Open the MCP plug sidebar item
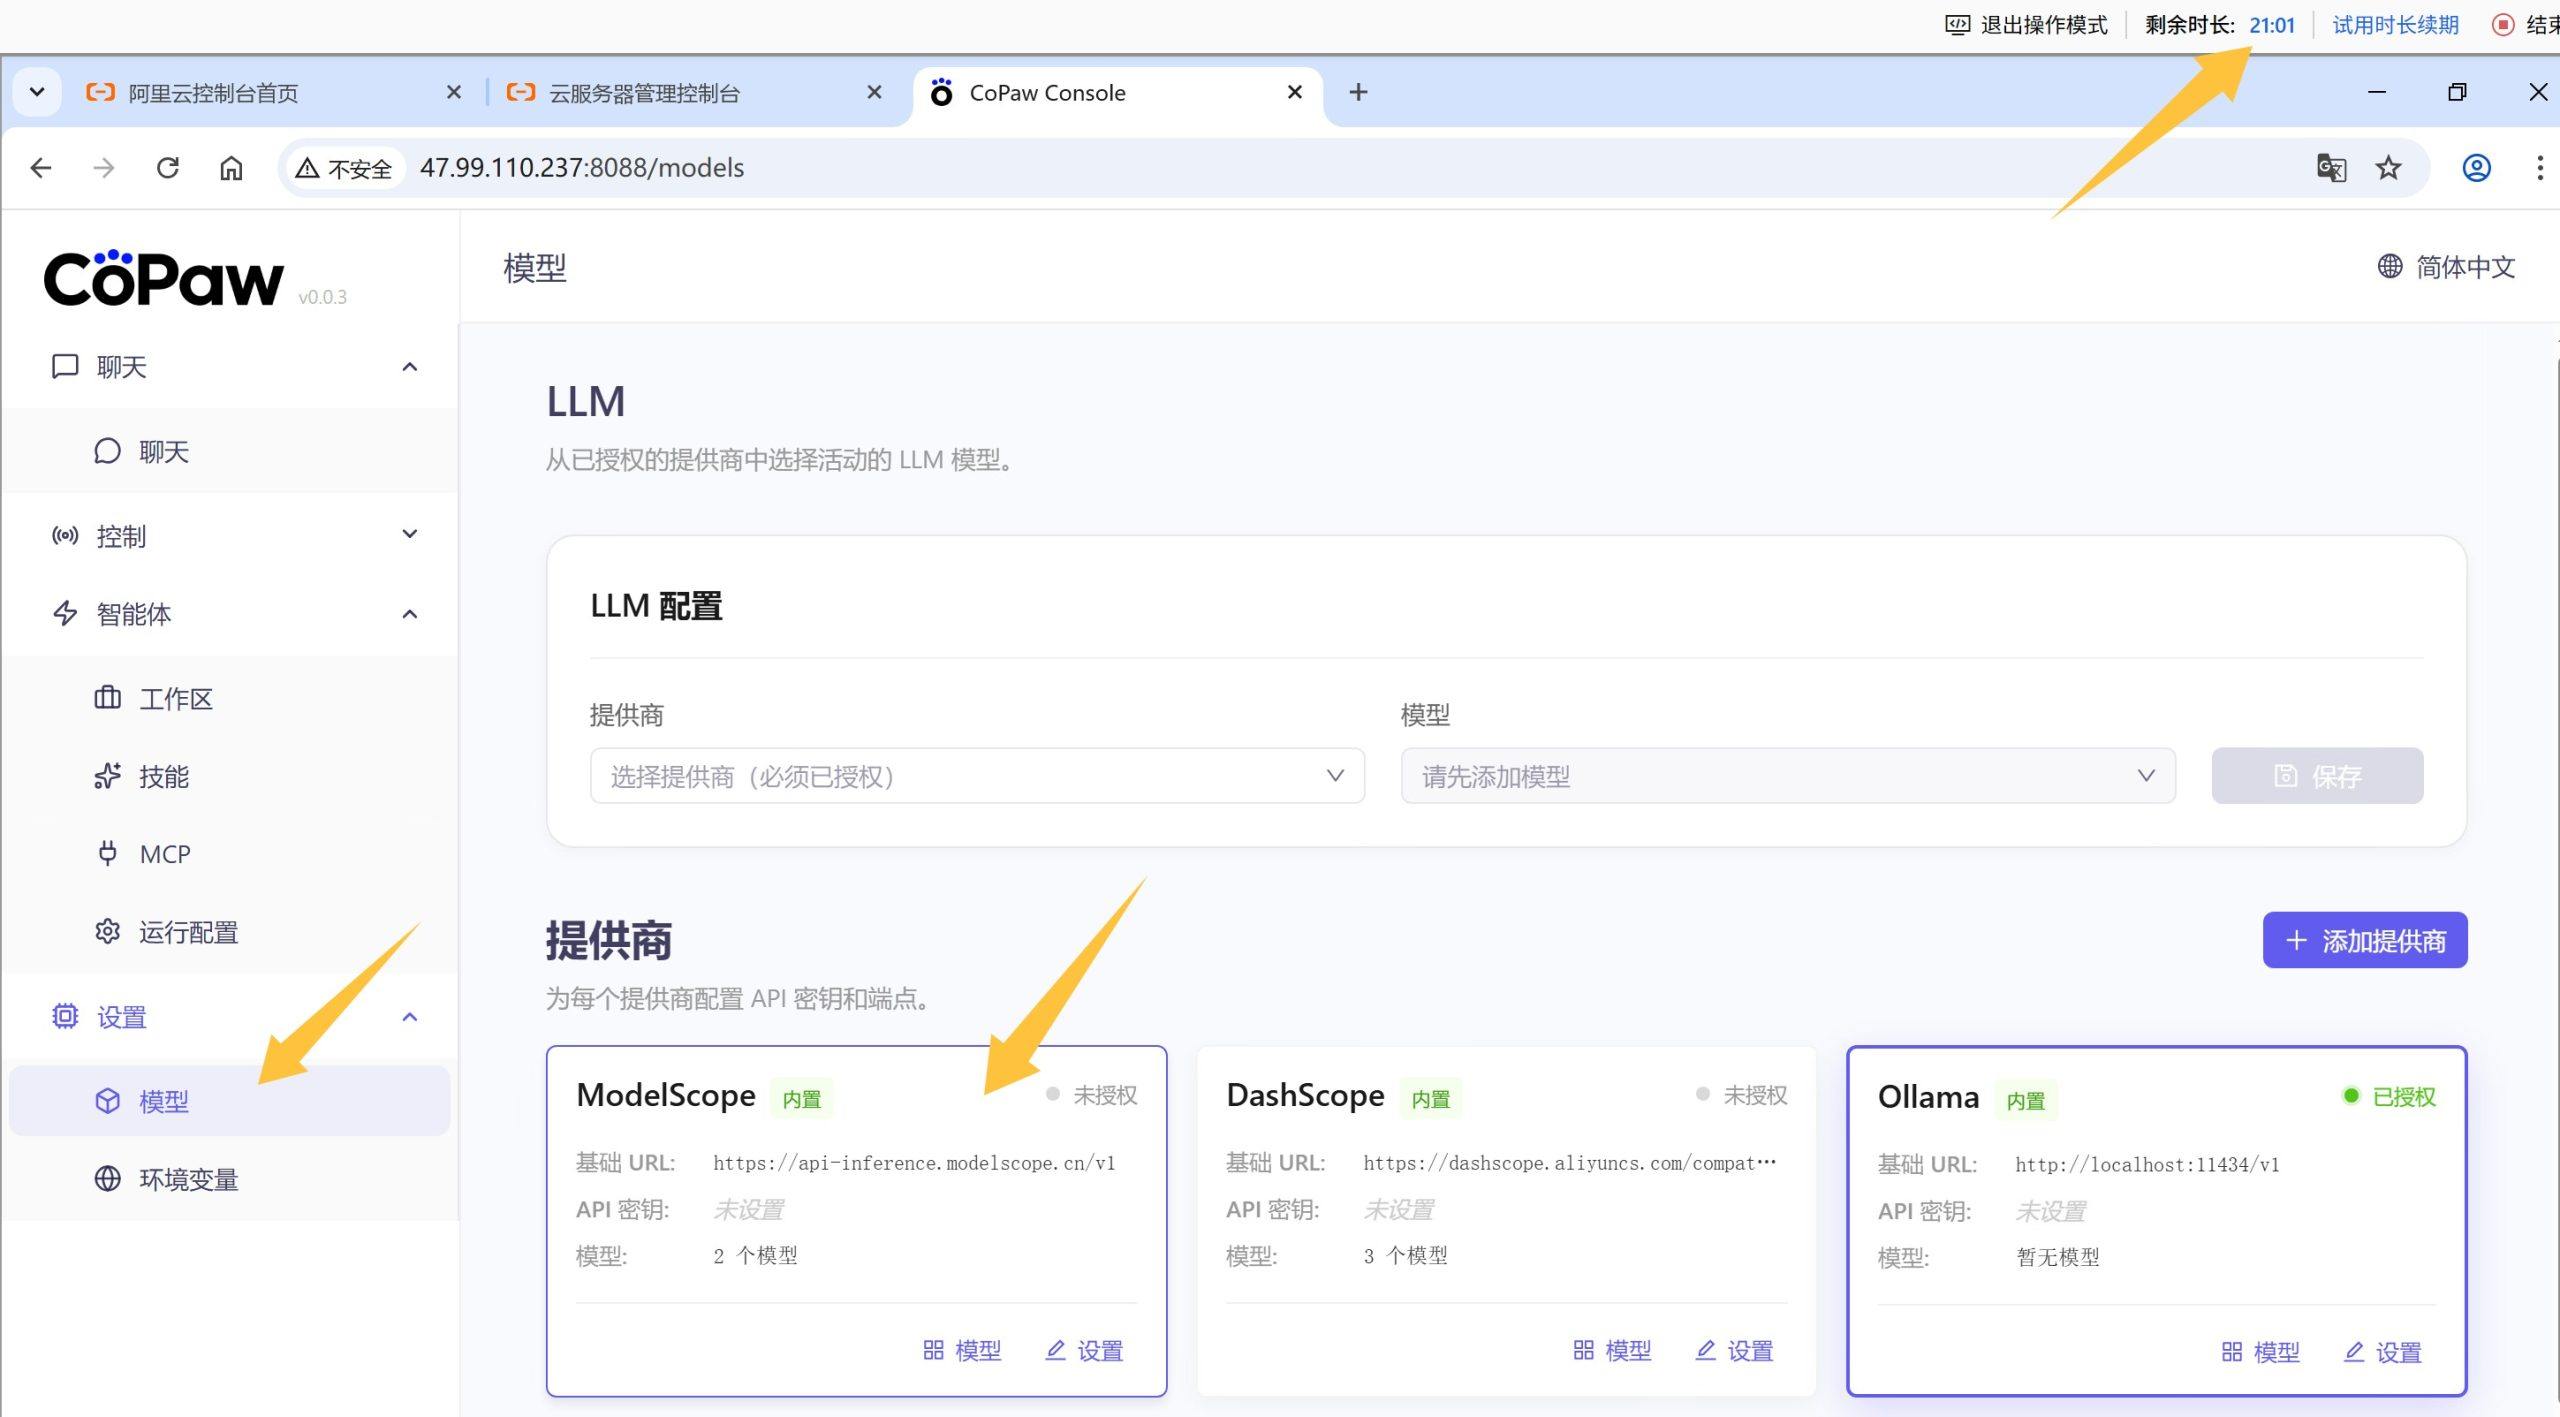Viewport: 2560px width, 1417px height. [x=164, y=854]
